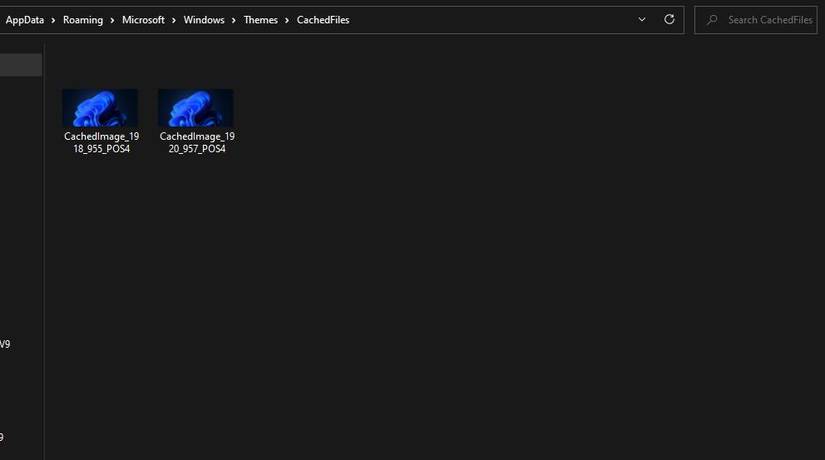
Task: Expand chevron after Themes in breadcrumb
Action: 287,20
